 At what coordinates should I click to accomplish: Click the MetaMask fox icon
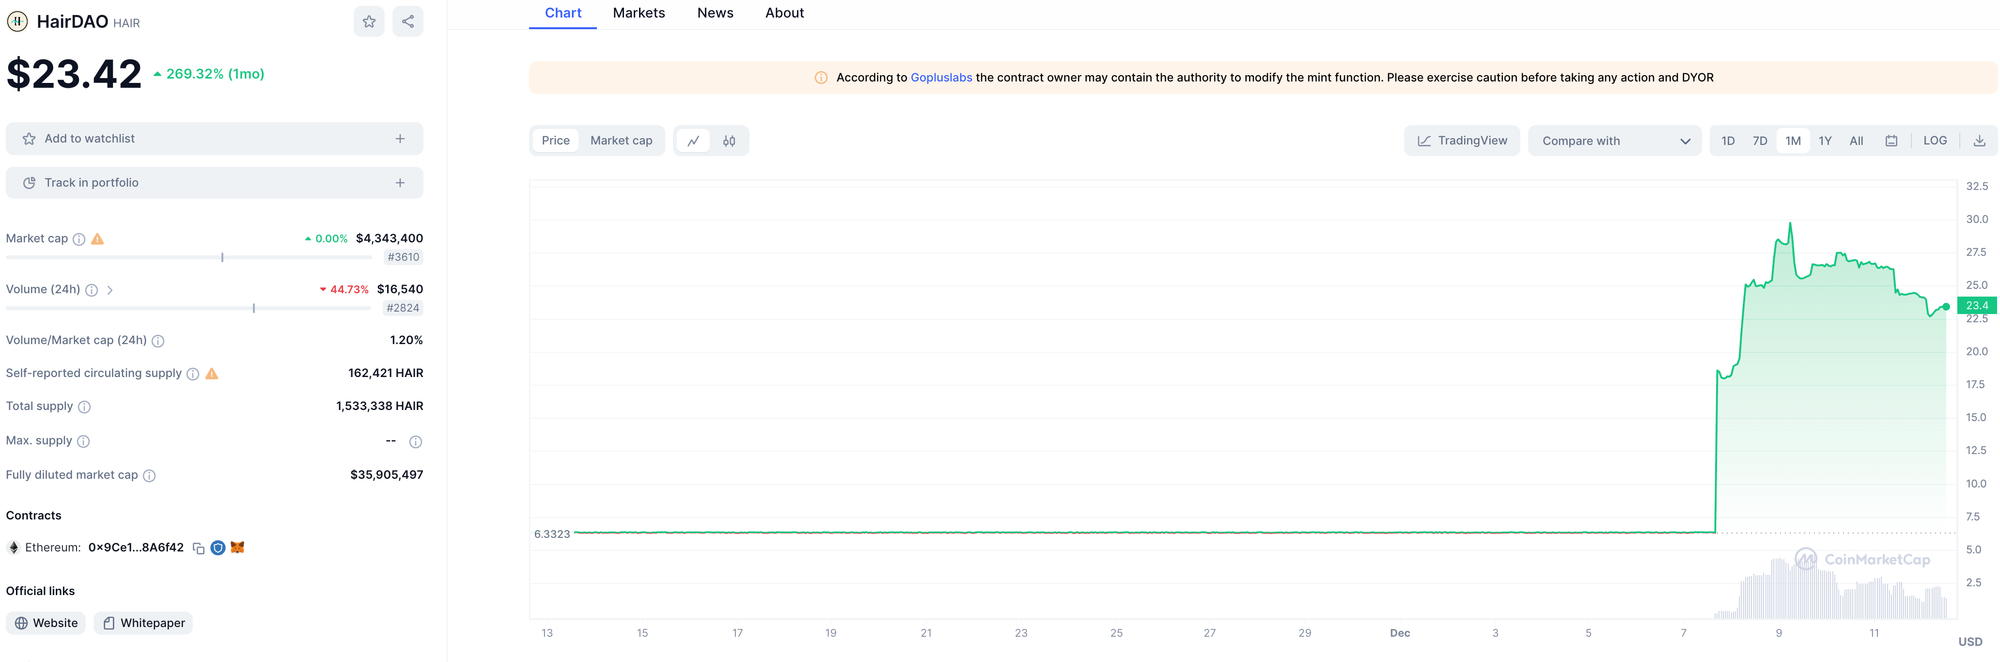pyautogui.click(x=237, y=547)
